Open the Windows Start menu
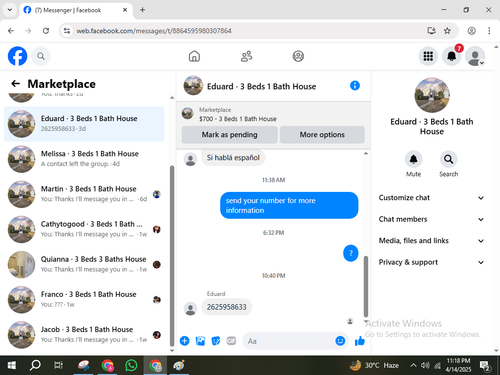The image size is (500, 375). click(11, 365)
